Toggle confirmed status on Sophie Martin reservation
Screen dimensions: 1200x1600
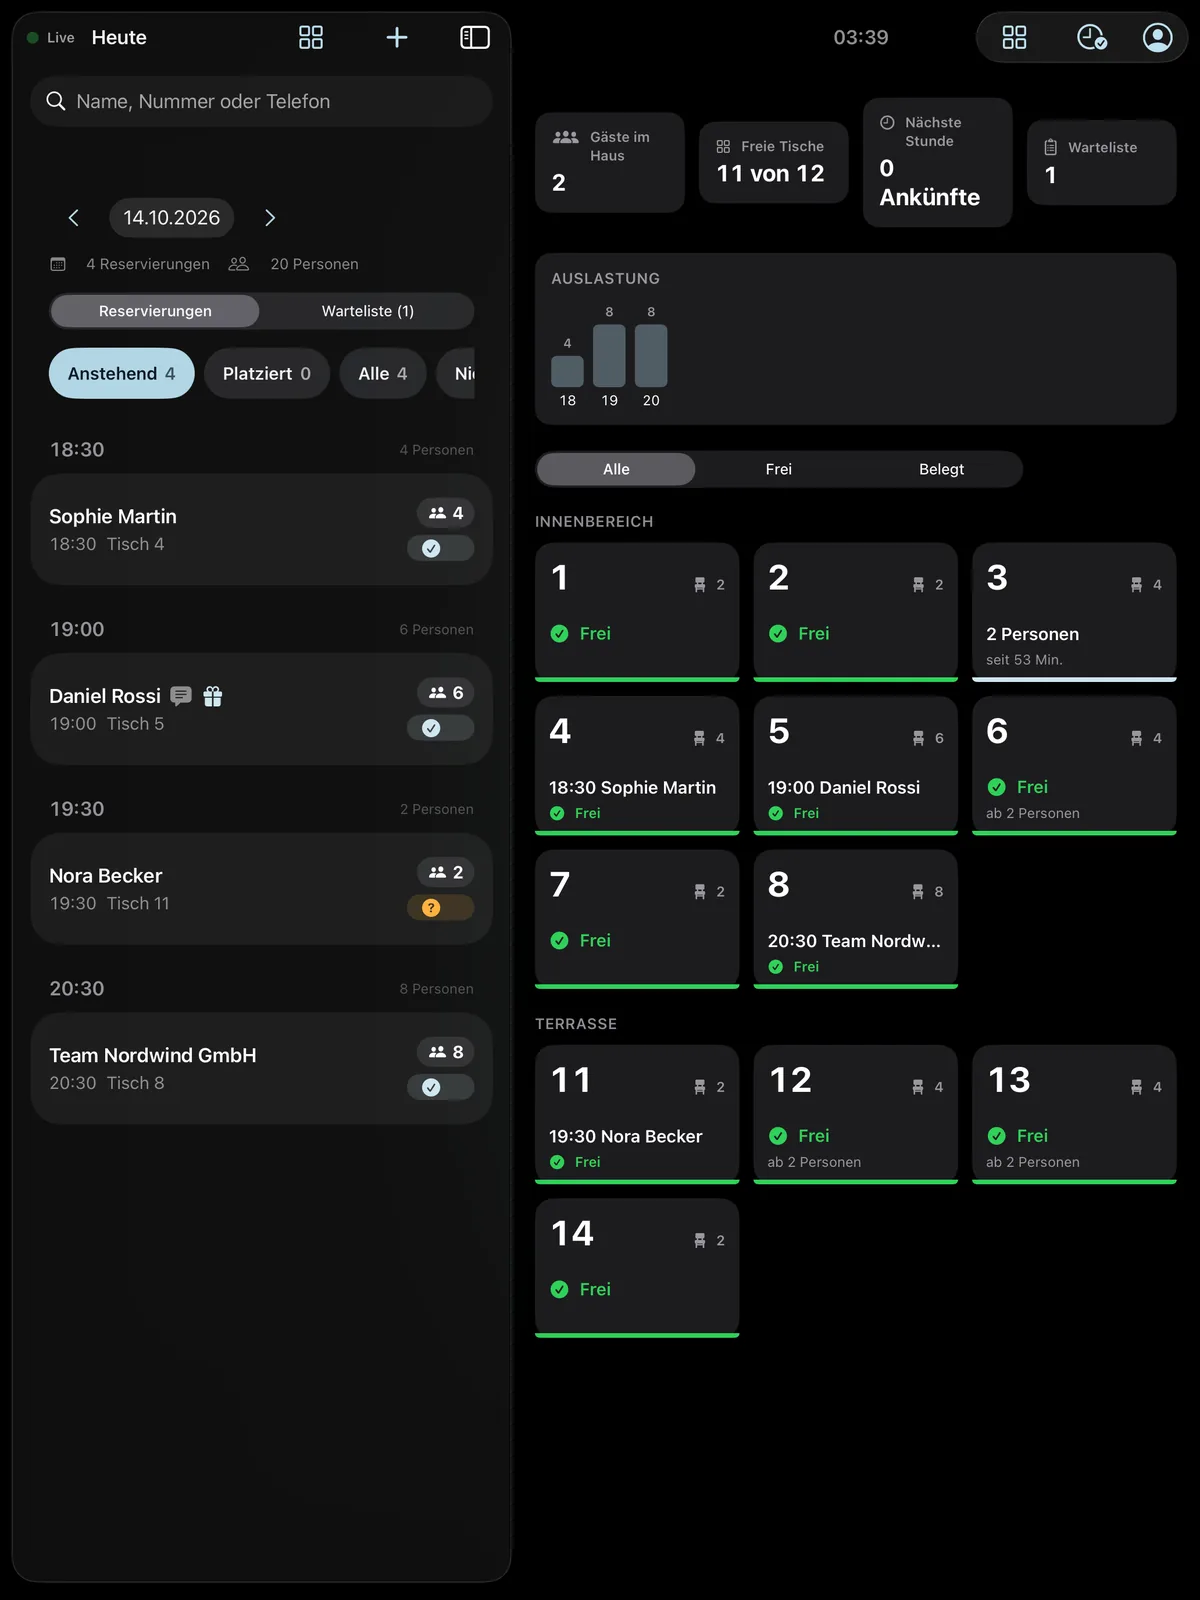[x=441, y=548]
